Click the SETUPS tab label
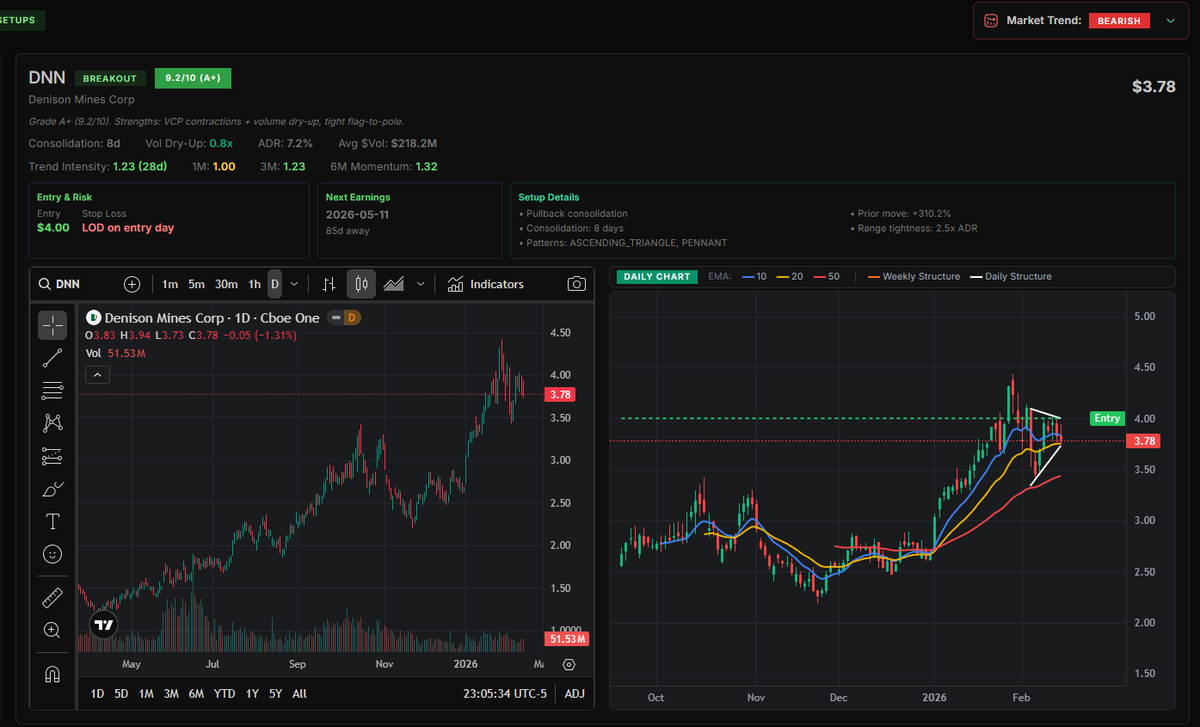Image resolution: width=1200 pixels, height=727 pixels. coord(18,20)
